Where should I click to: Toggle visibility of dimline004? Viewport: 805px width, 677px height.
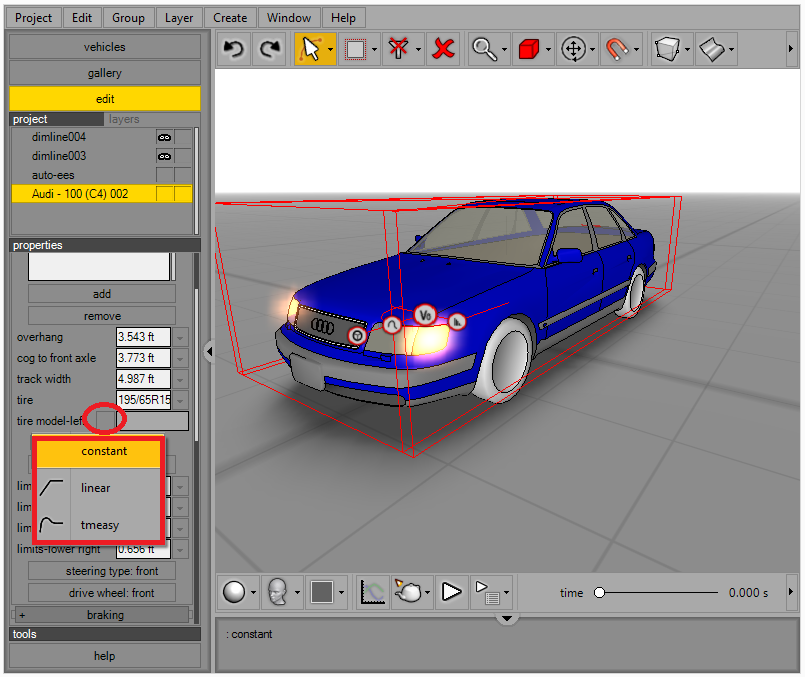164,137
